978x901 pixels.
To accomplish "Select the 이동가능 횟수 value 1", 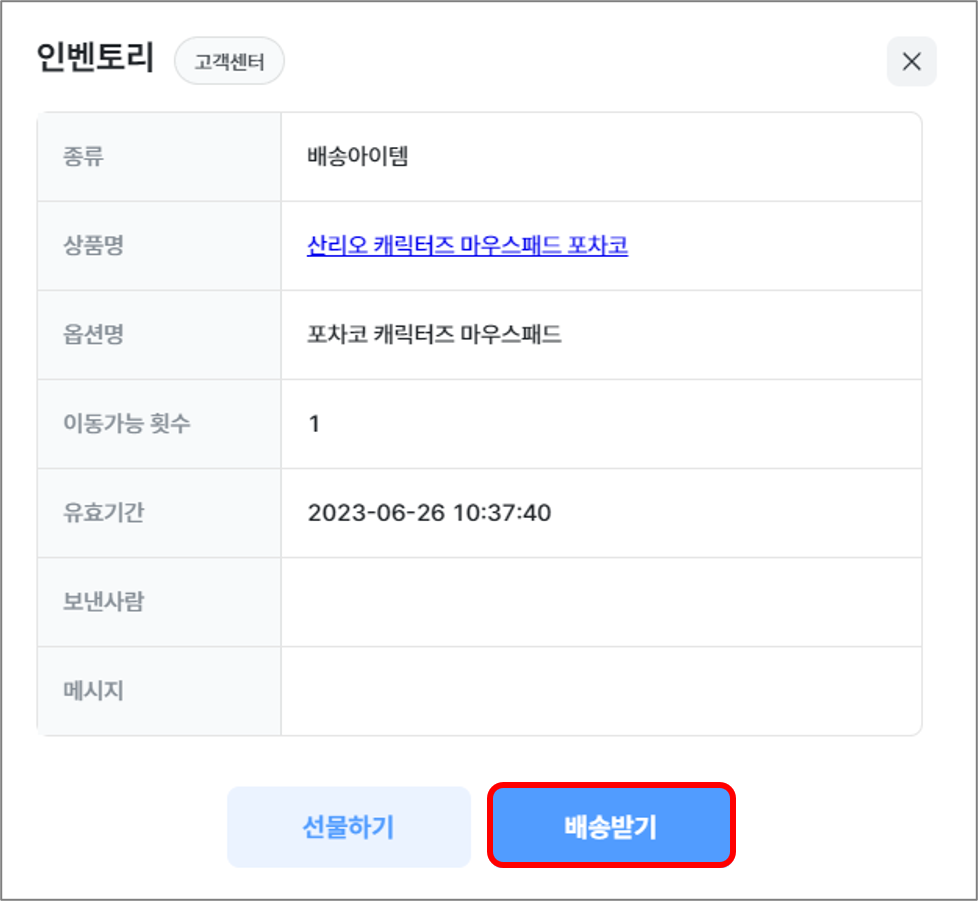I will click(x=314, y=424).
